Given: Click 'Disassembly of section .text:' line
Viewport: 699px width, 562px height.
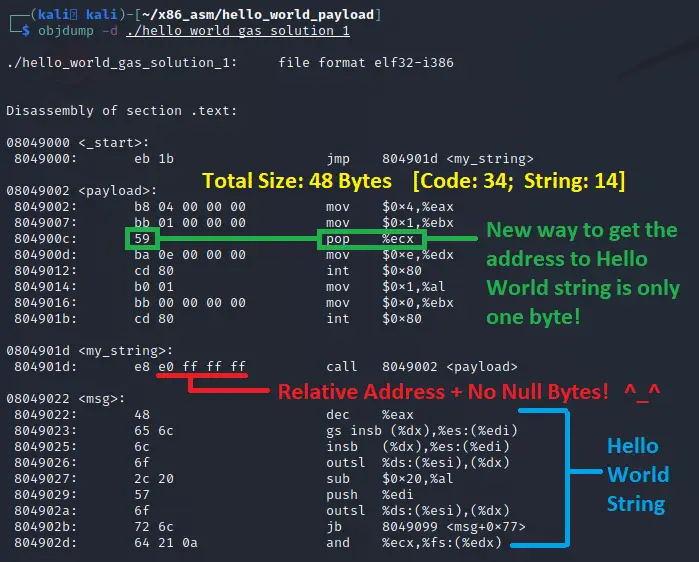Looking at the screenshot, I should 122,111.
